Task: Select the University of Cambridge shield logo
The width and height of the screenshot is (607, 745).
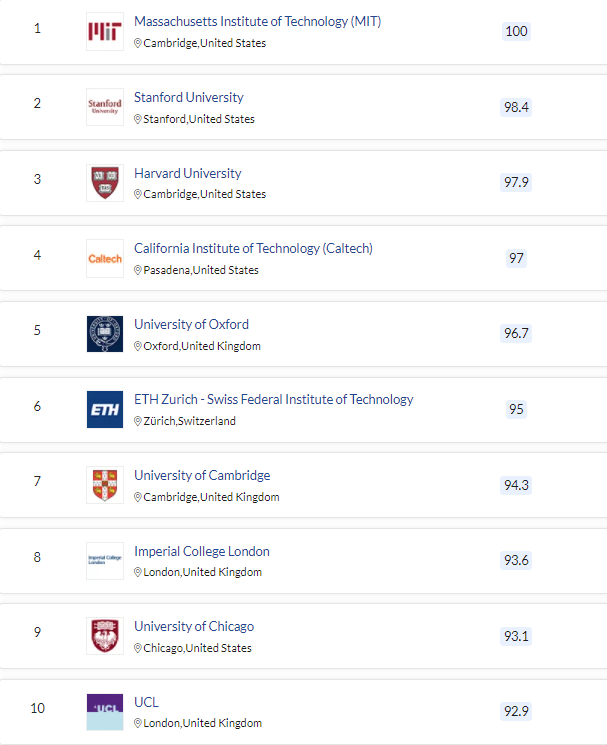Action: tap(105, 485)
